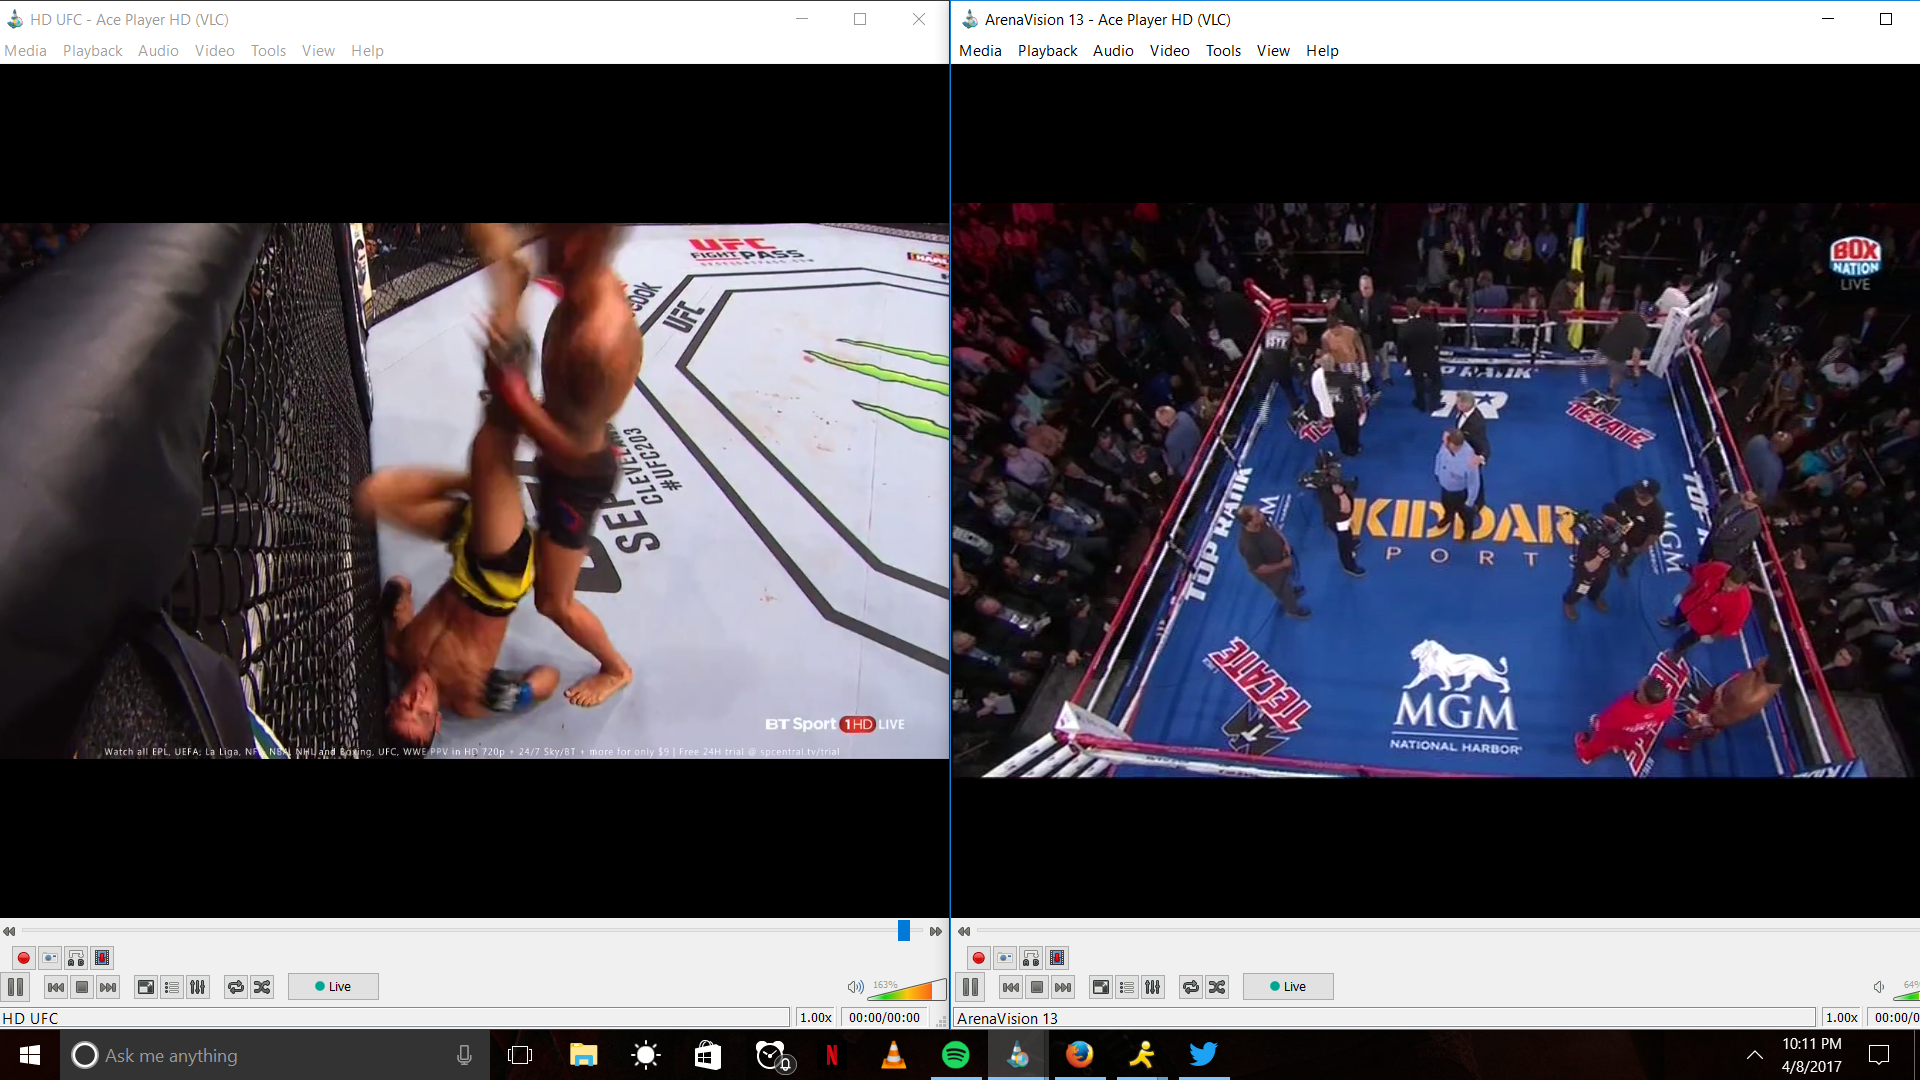Click elapsed time 00:00/00:00 in HD UFC
This screenshot has width=1920, height=1080.
click(x=884, y=1018)
